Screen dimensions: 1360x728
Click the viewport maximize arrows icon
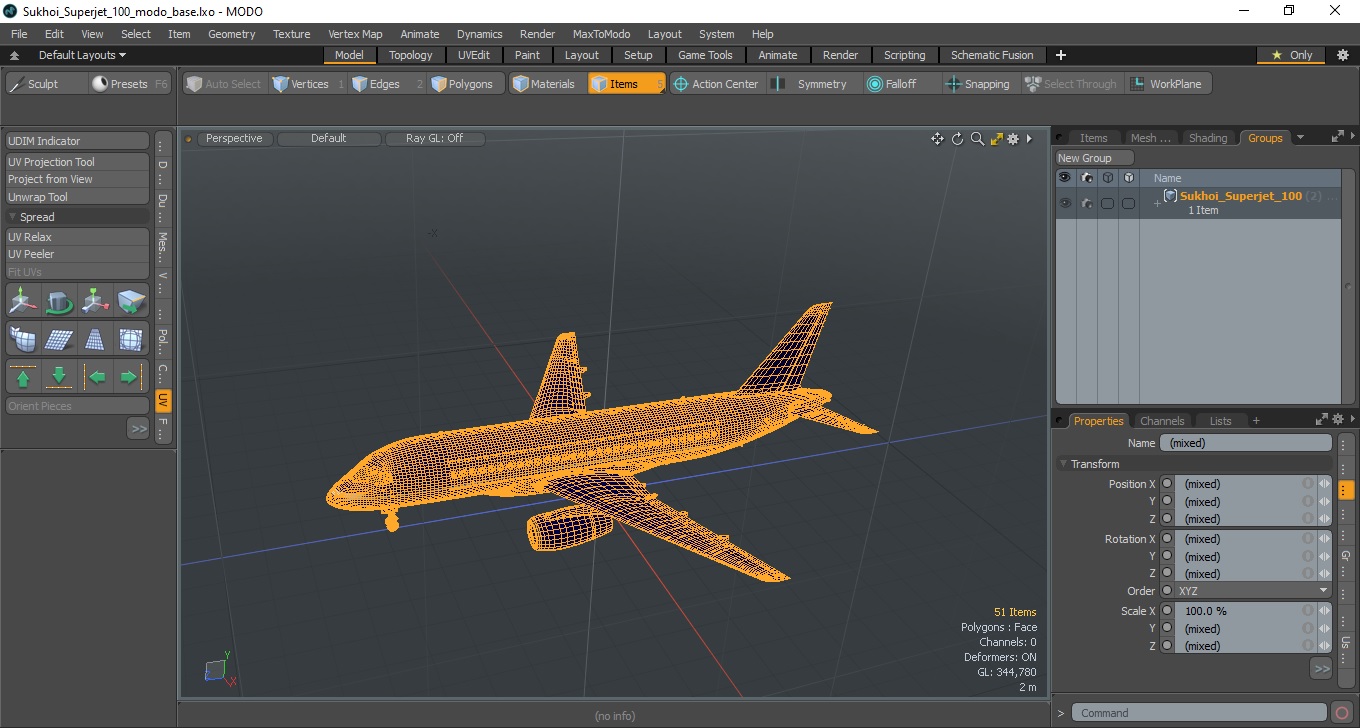(x=996, y=139)
